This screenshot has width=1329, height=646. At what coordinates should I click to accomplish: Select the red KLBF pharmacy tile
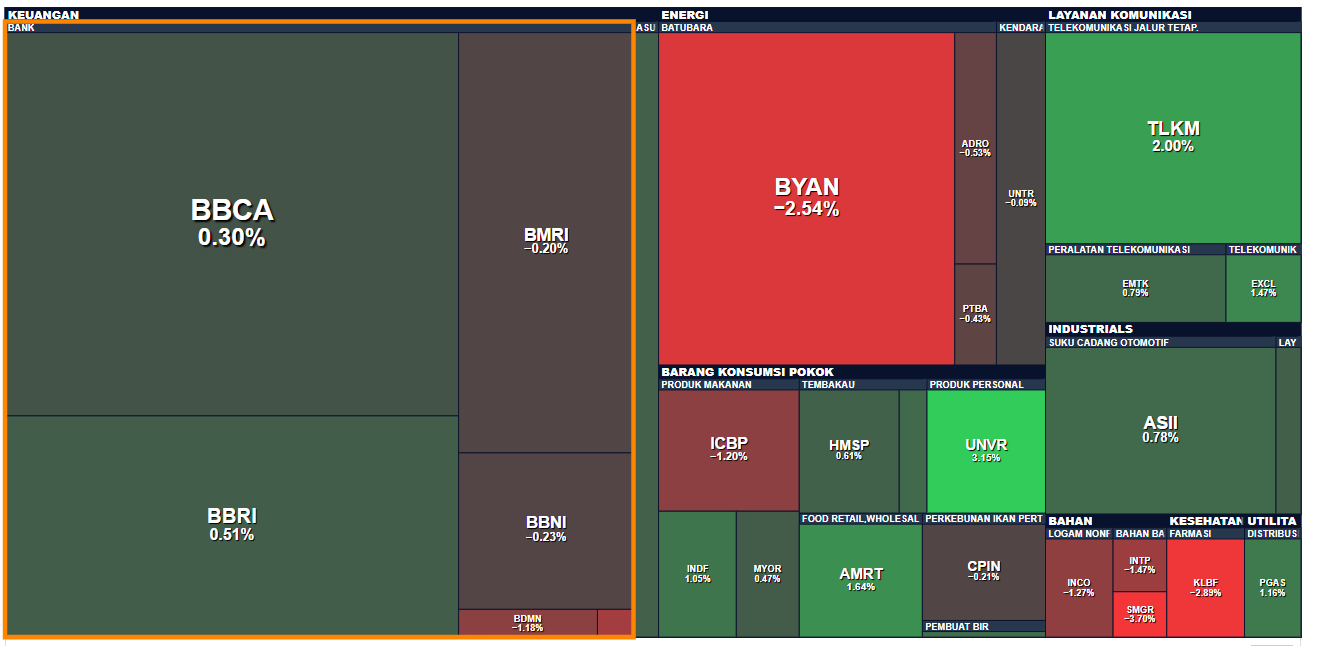click(x=1205, y=587)
